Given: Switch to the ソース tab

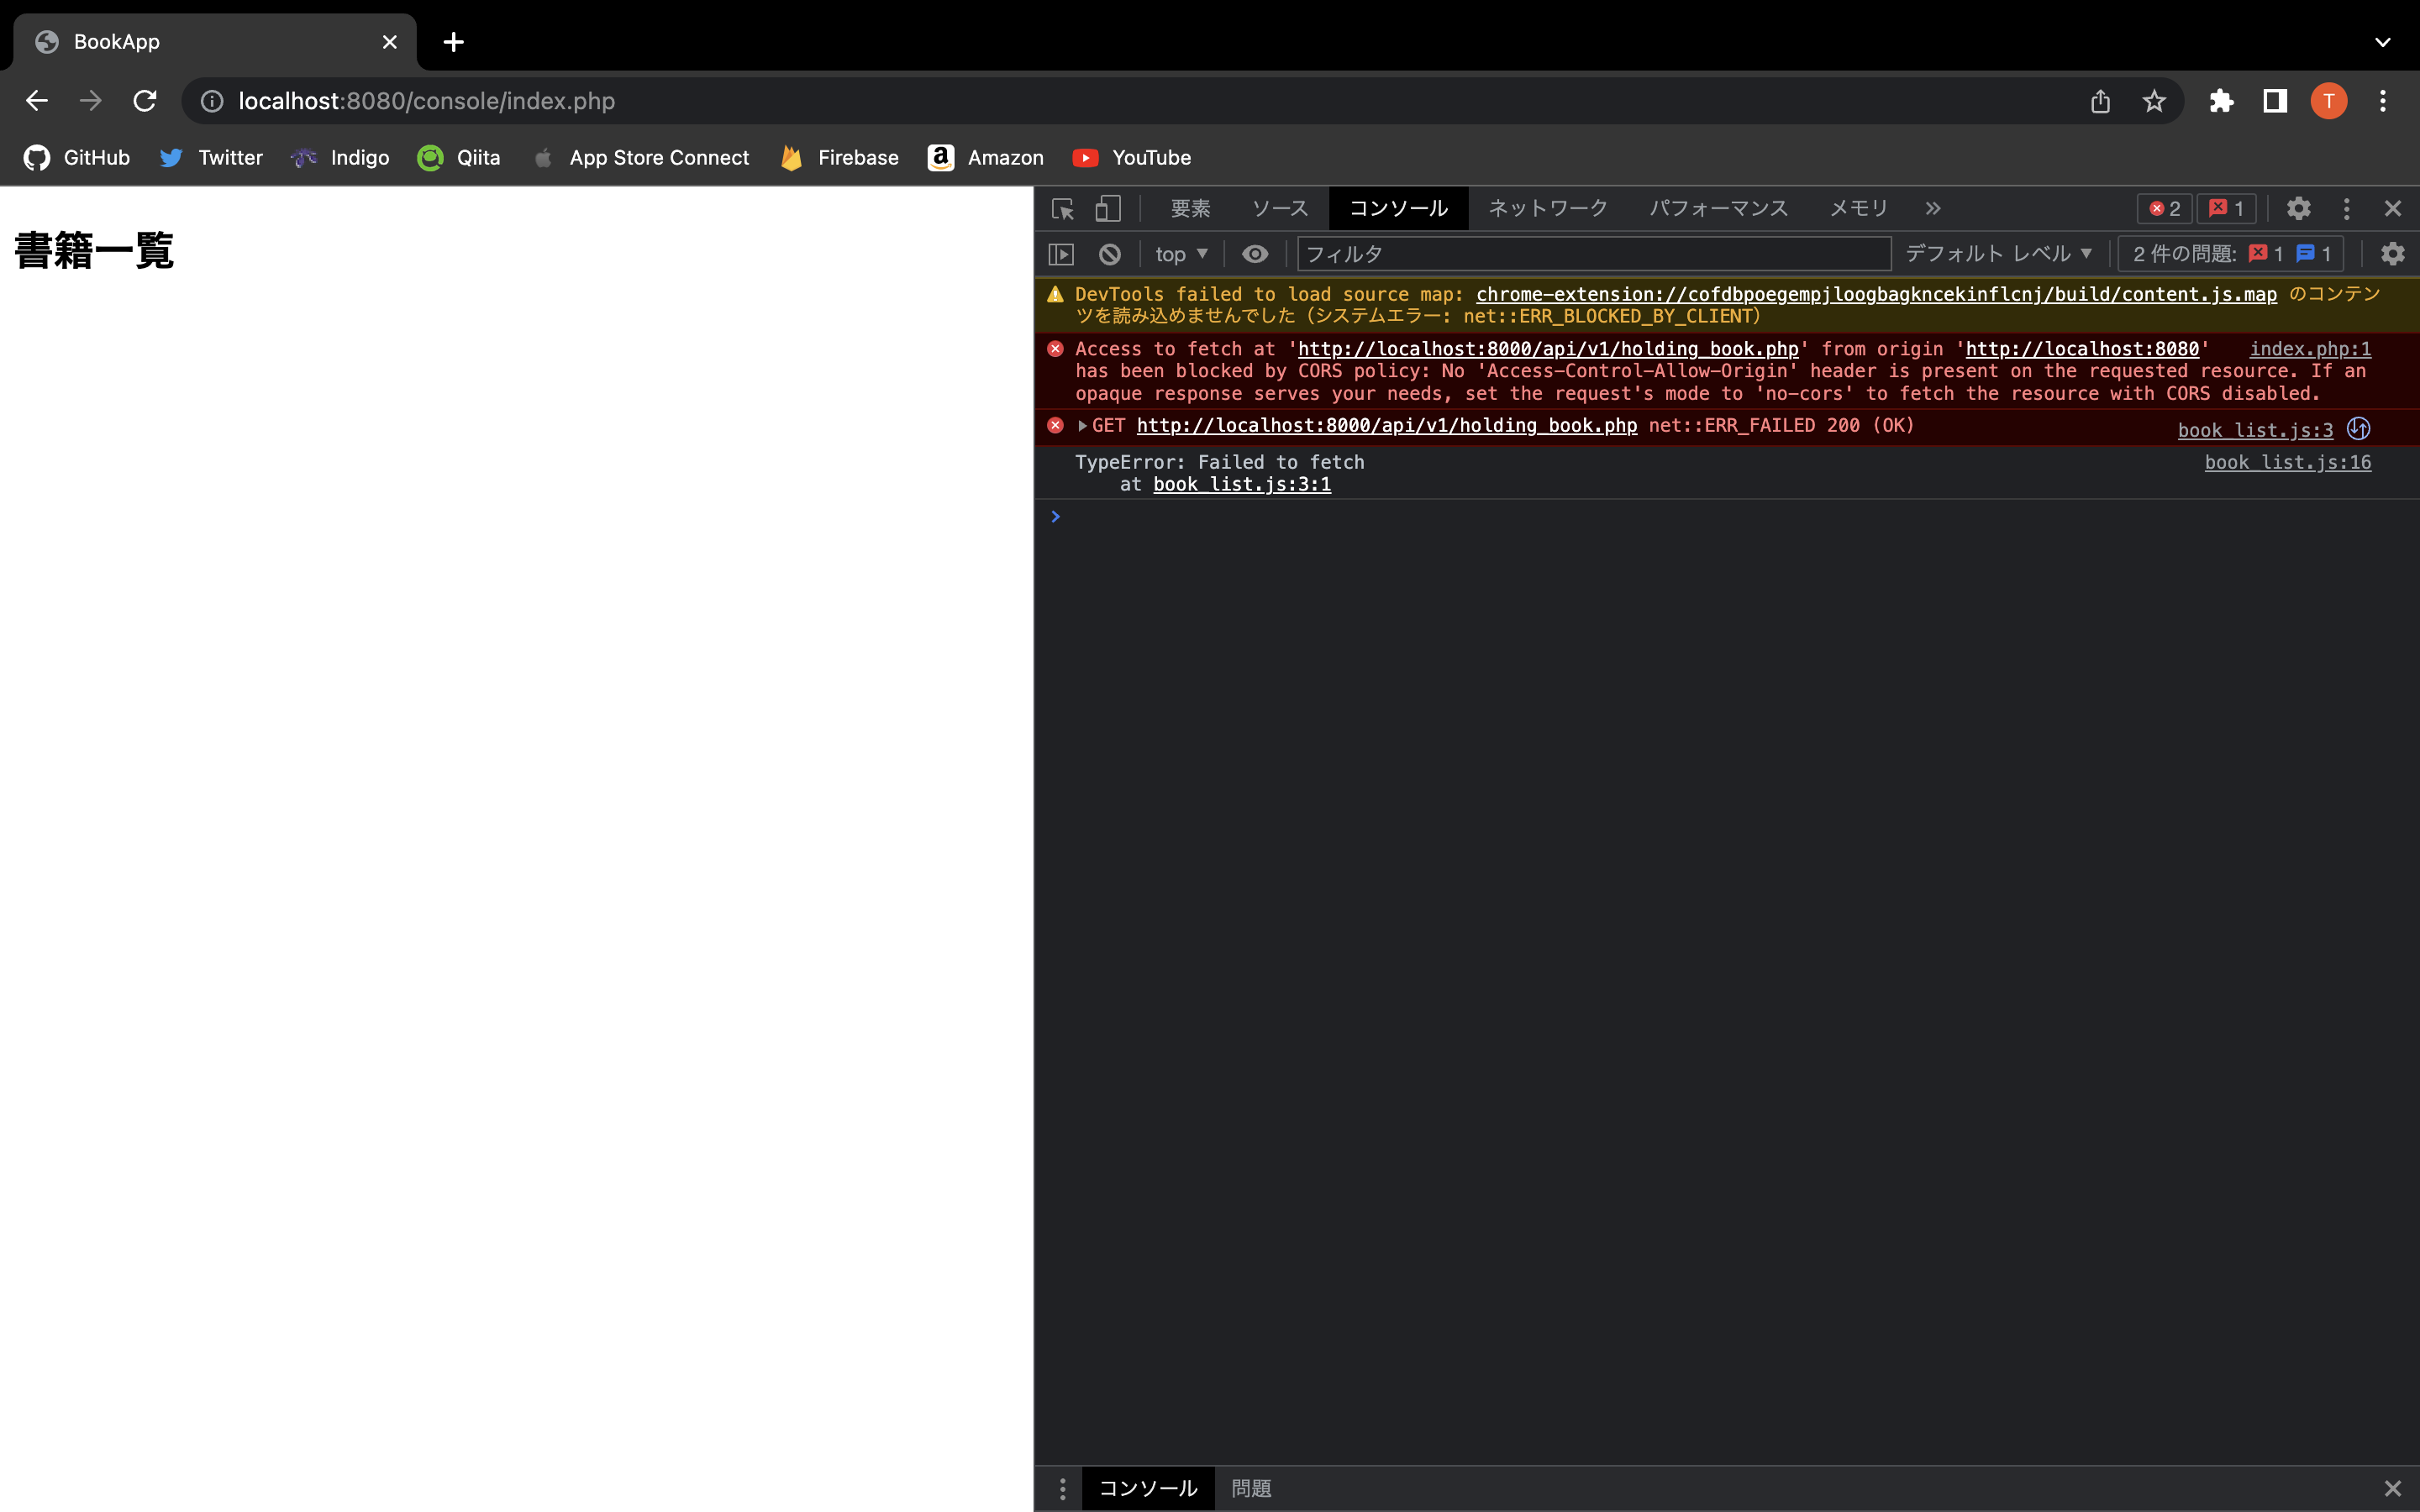Looking at the screenshot, I should [1279, 209].
